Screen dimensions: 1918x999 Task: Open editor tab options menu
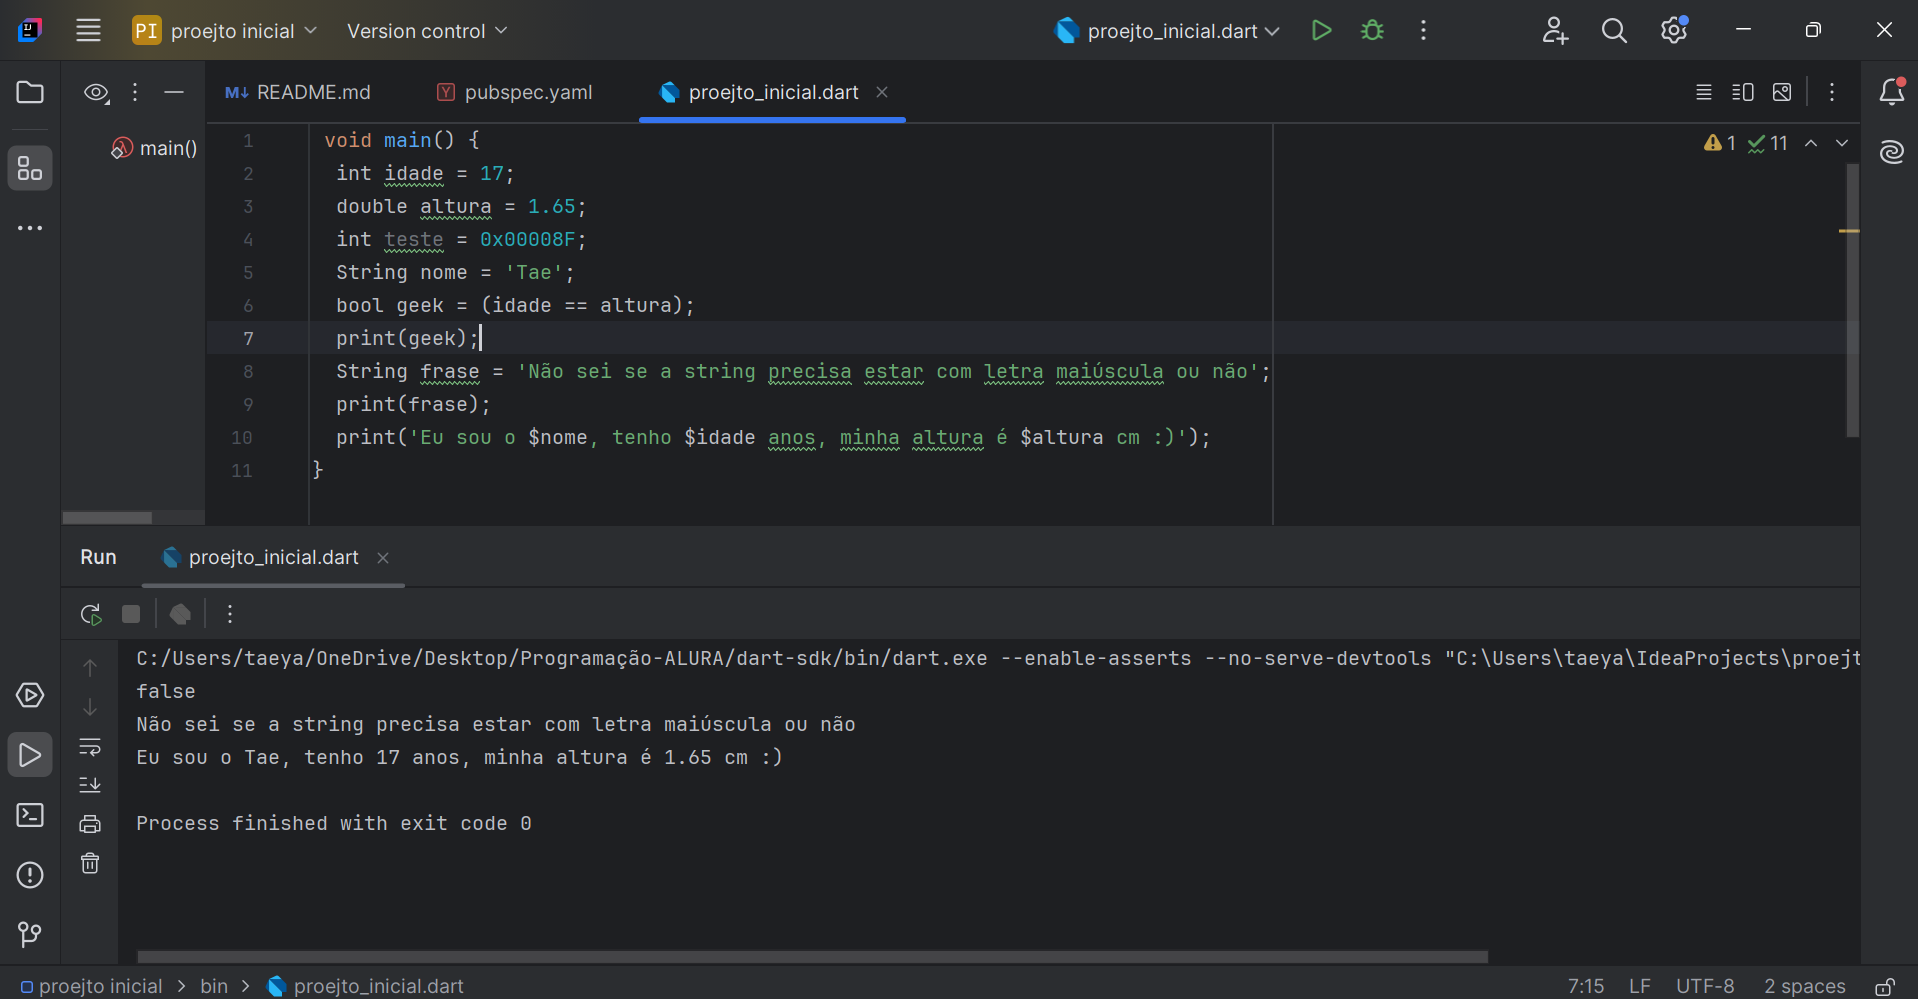1832,92
